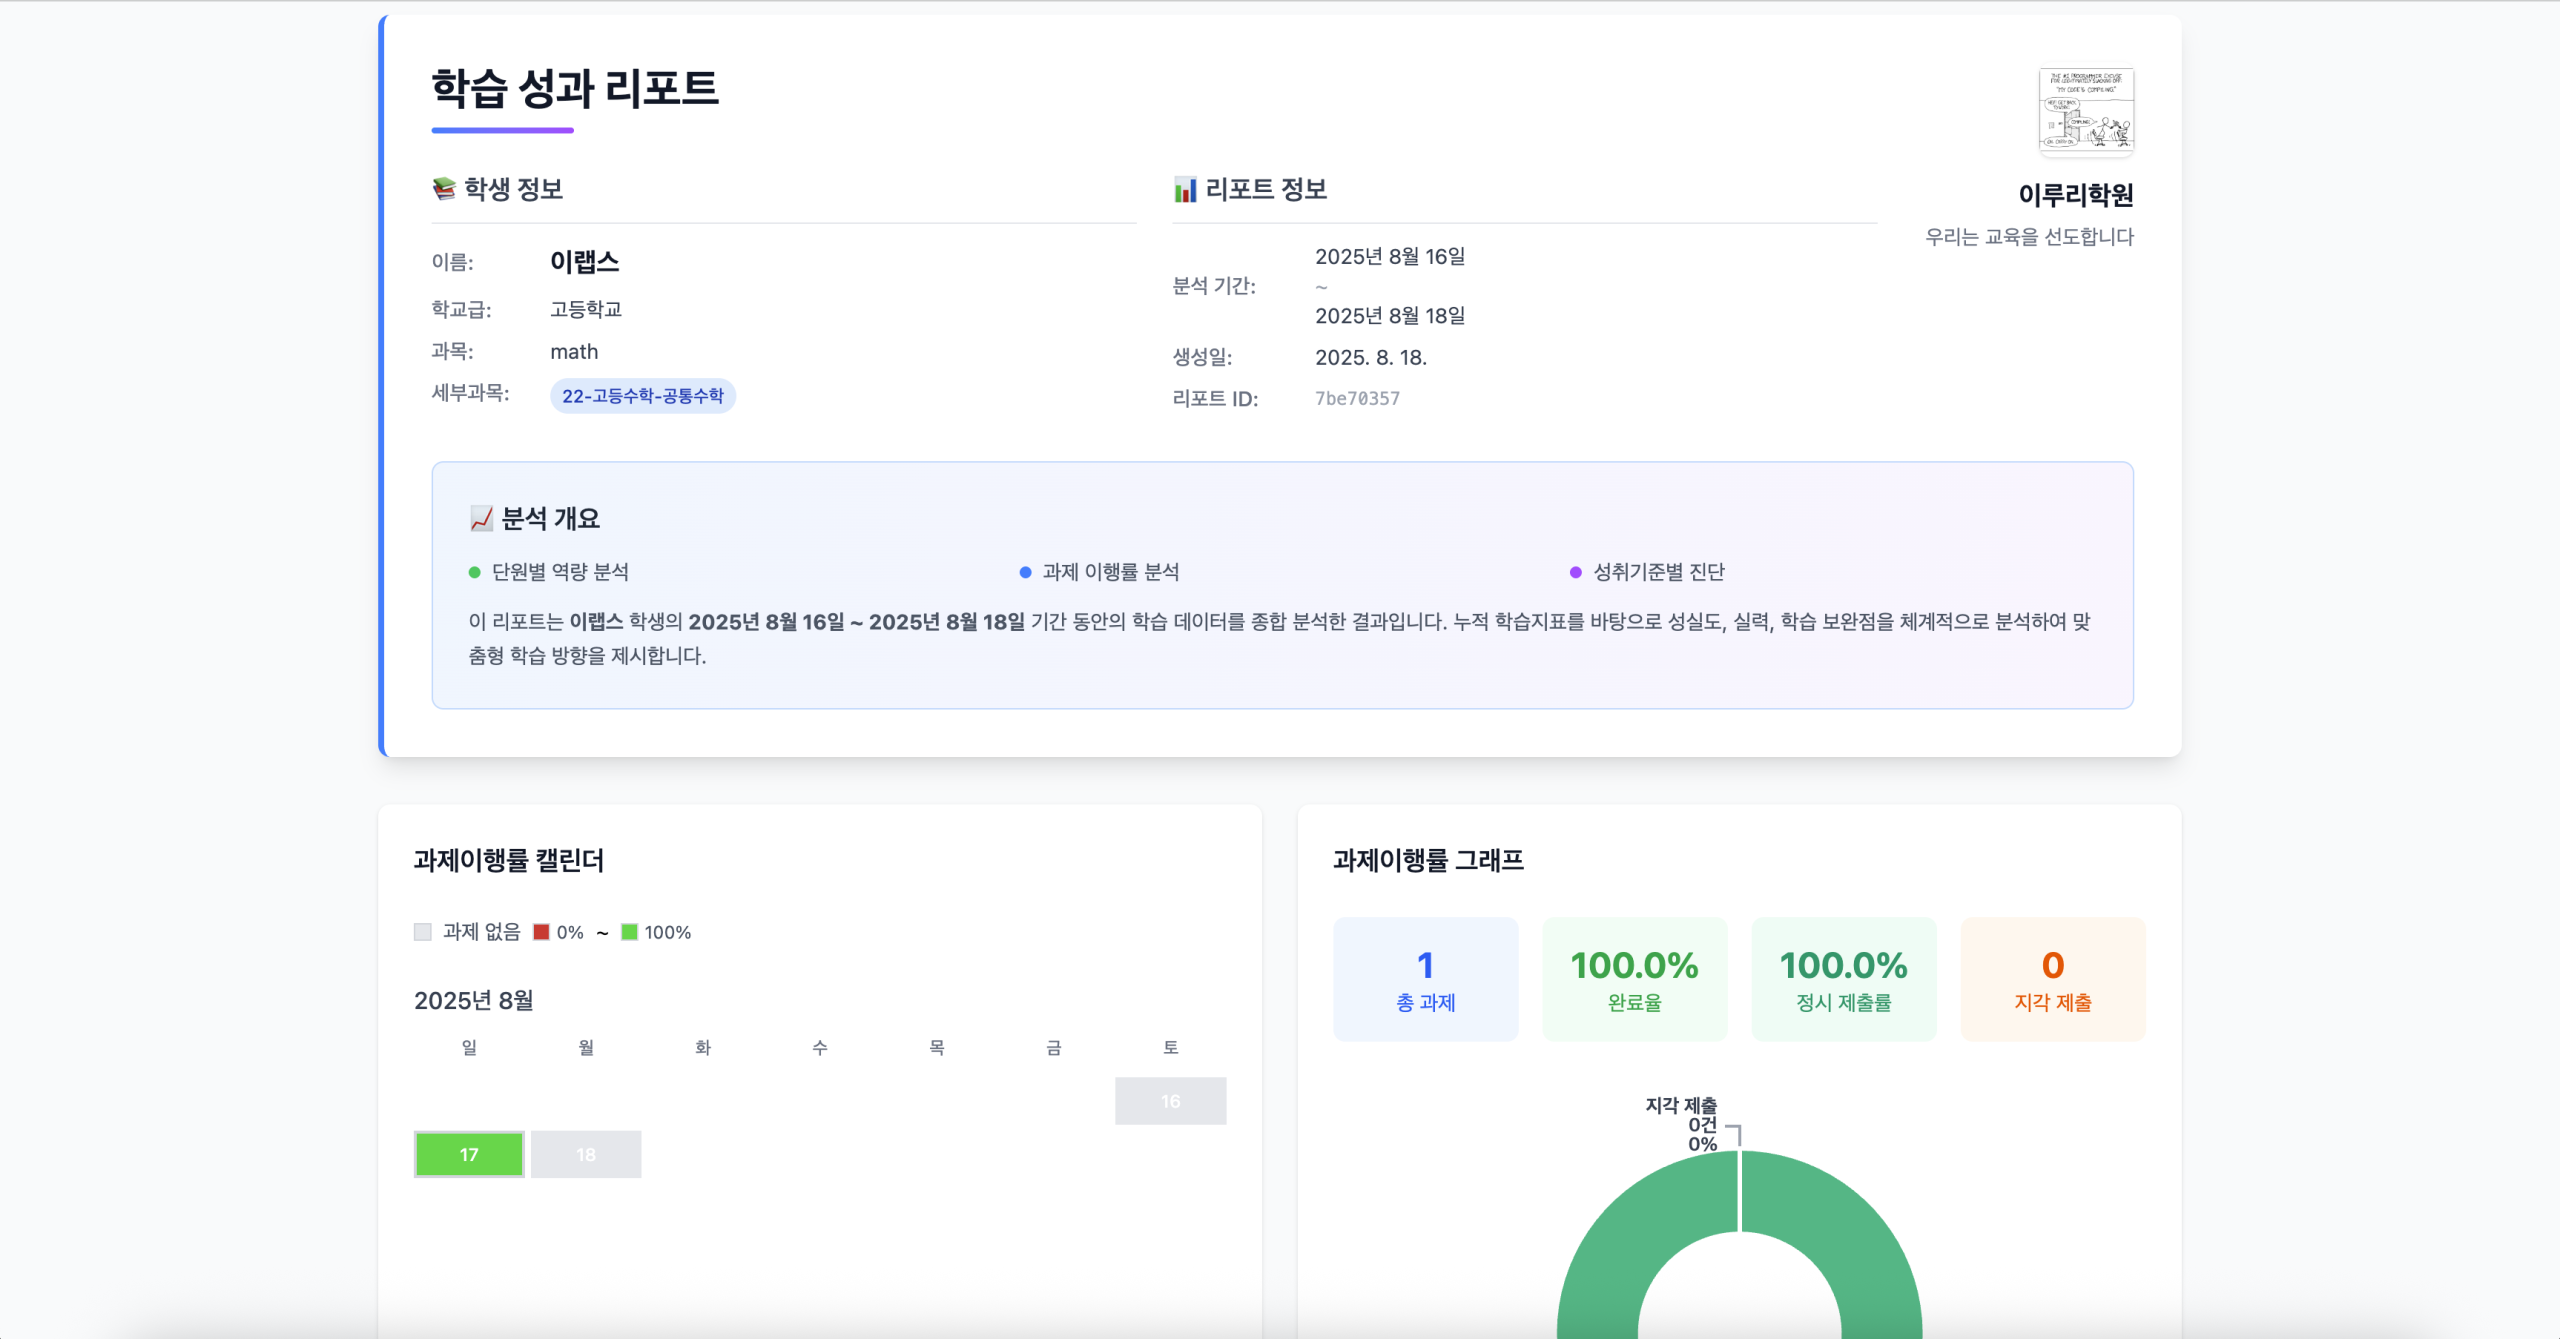Screen dimensions: 2560x1339
Task: Click the red 0% legend swatch
Action: point(541,932)
